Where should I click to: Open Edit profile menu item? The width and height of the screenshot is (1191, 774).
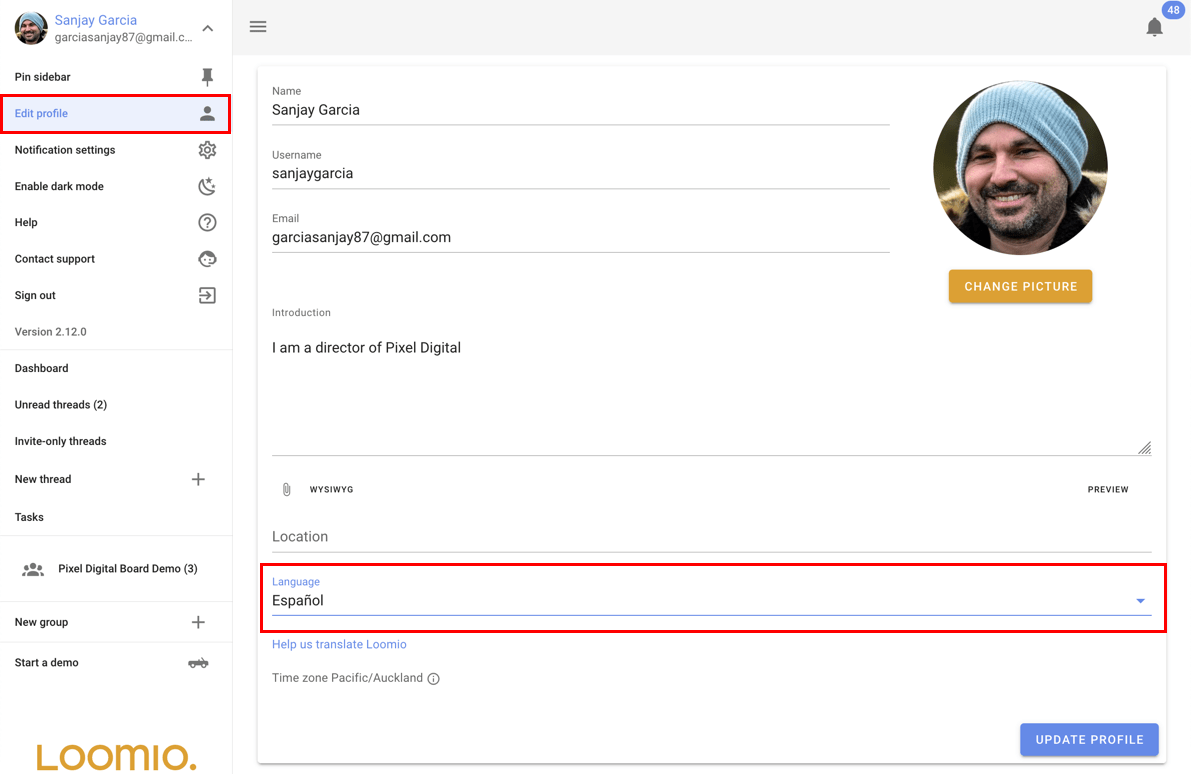(116, 114)
